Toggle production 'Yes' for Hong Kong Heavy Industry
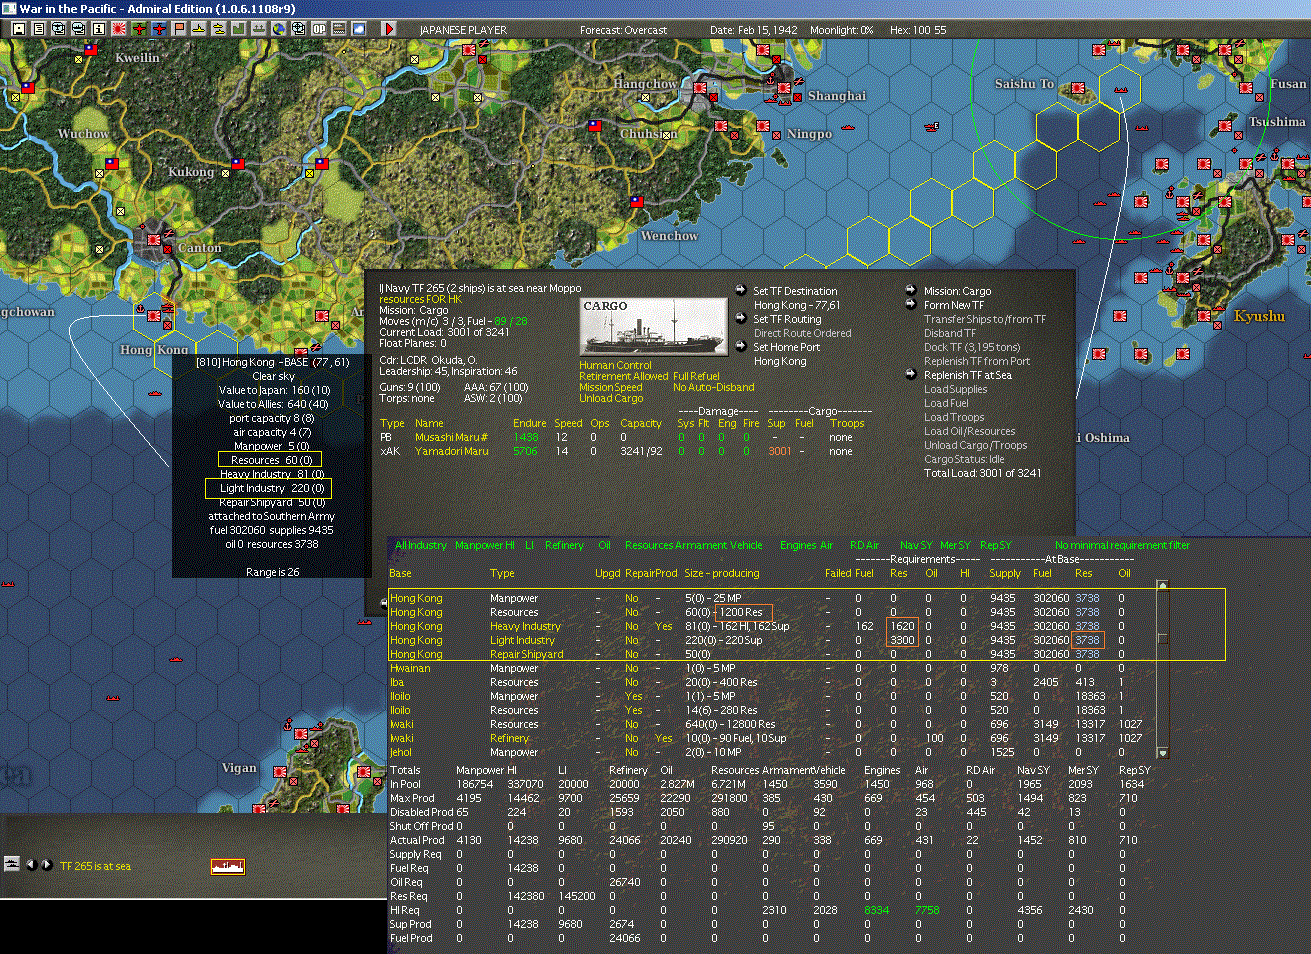 tap(664, 626)
